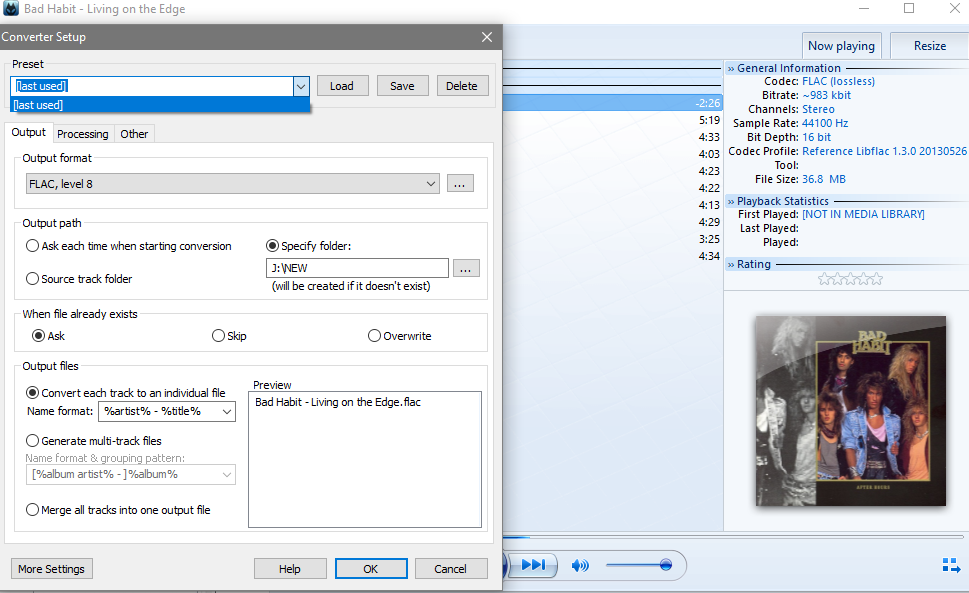The width and height of the screenshot is (969, 593).
Task: Close the Converter Setup dialog
Action: (x=487, y=37)
